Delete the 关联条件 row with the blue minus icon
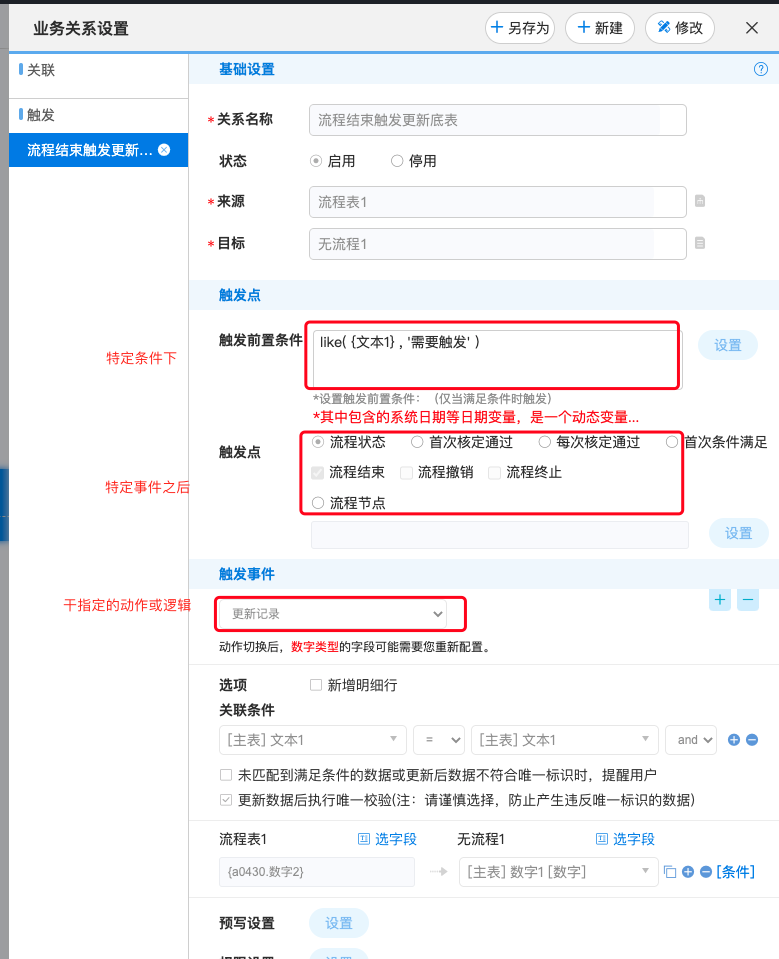779x959 pixels. click(x=752, y=740)
